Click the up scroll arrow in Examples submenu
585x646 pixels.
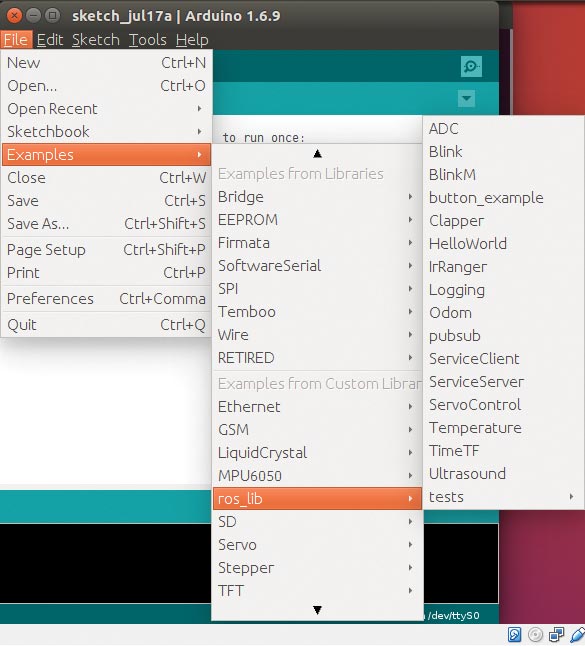tap(317, 154)
